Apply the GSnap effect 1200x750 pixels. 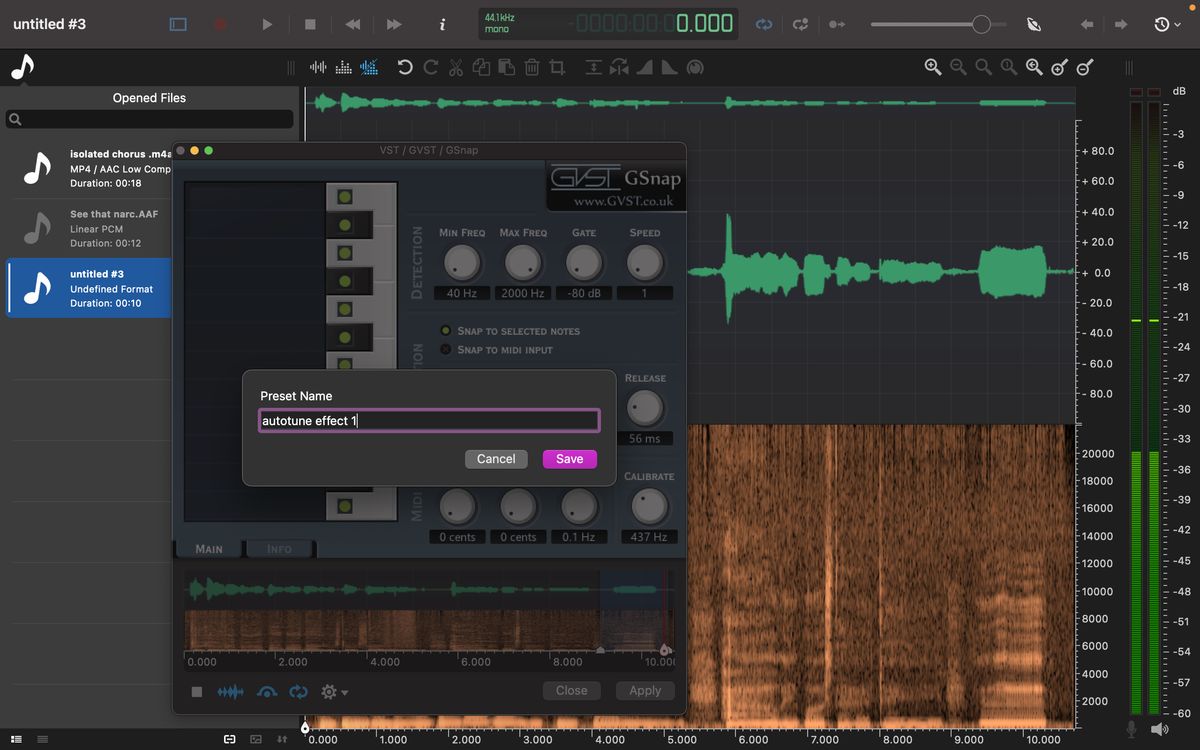(645, 690)
